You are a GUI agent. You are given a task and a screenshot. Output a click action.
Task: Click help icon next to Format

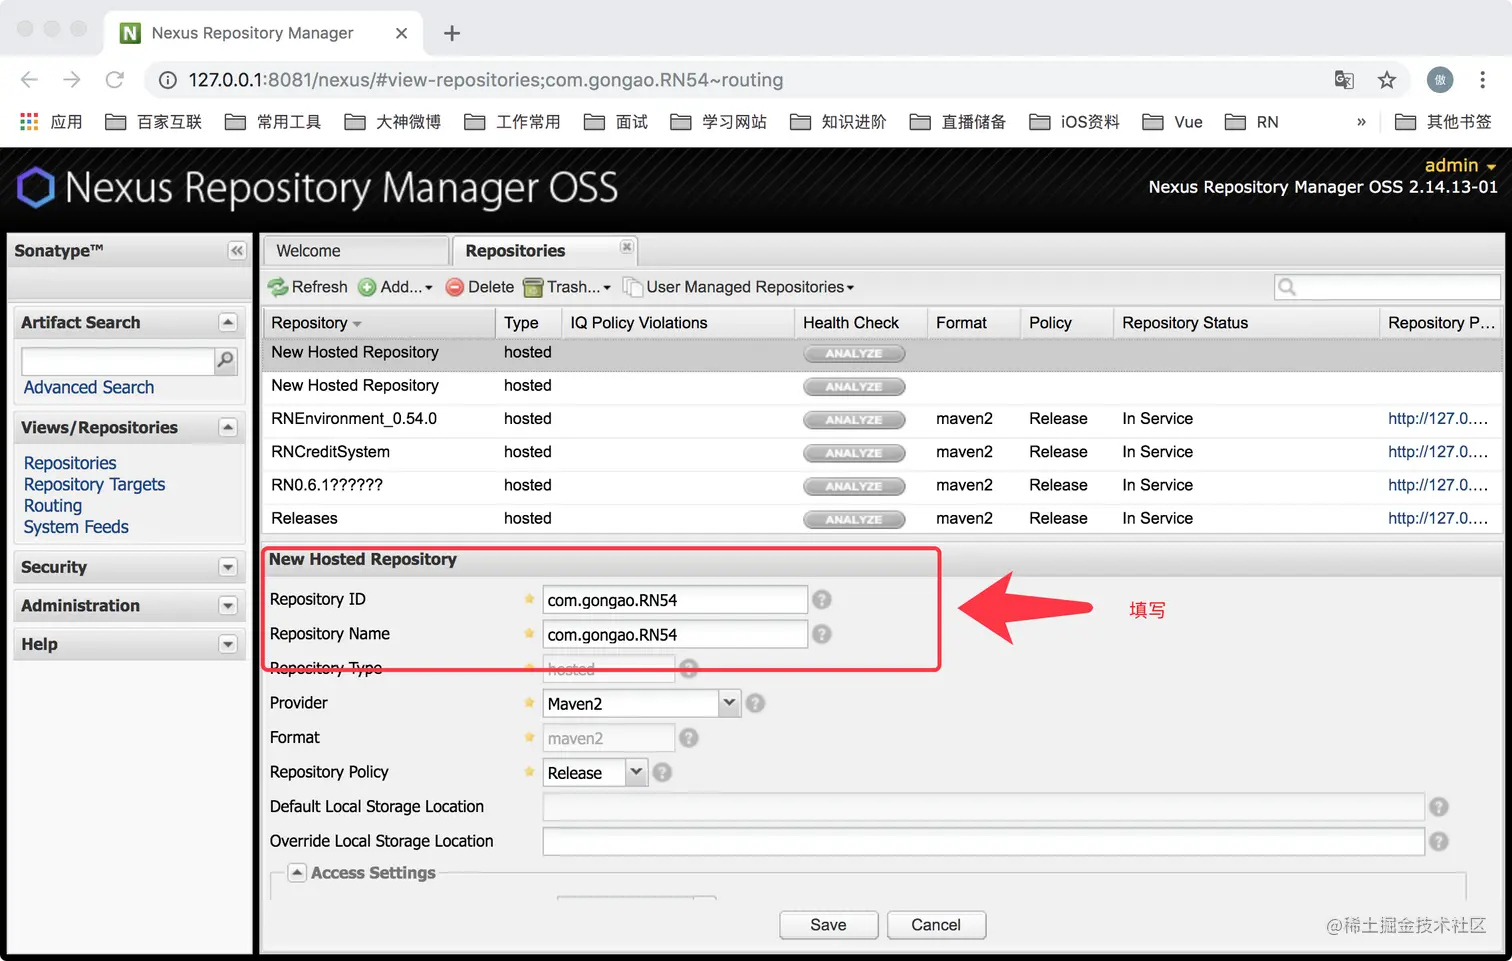[x=689, y=738]
